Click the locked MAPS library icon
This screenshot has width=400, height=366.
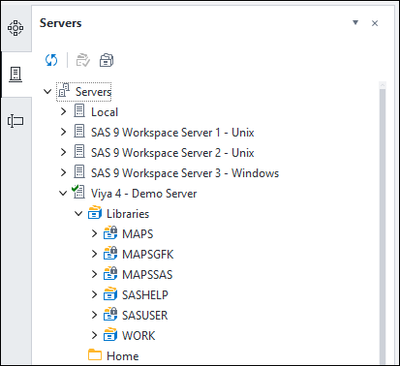click(110, 233)
